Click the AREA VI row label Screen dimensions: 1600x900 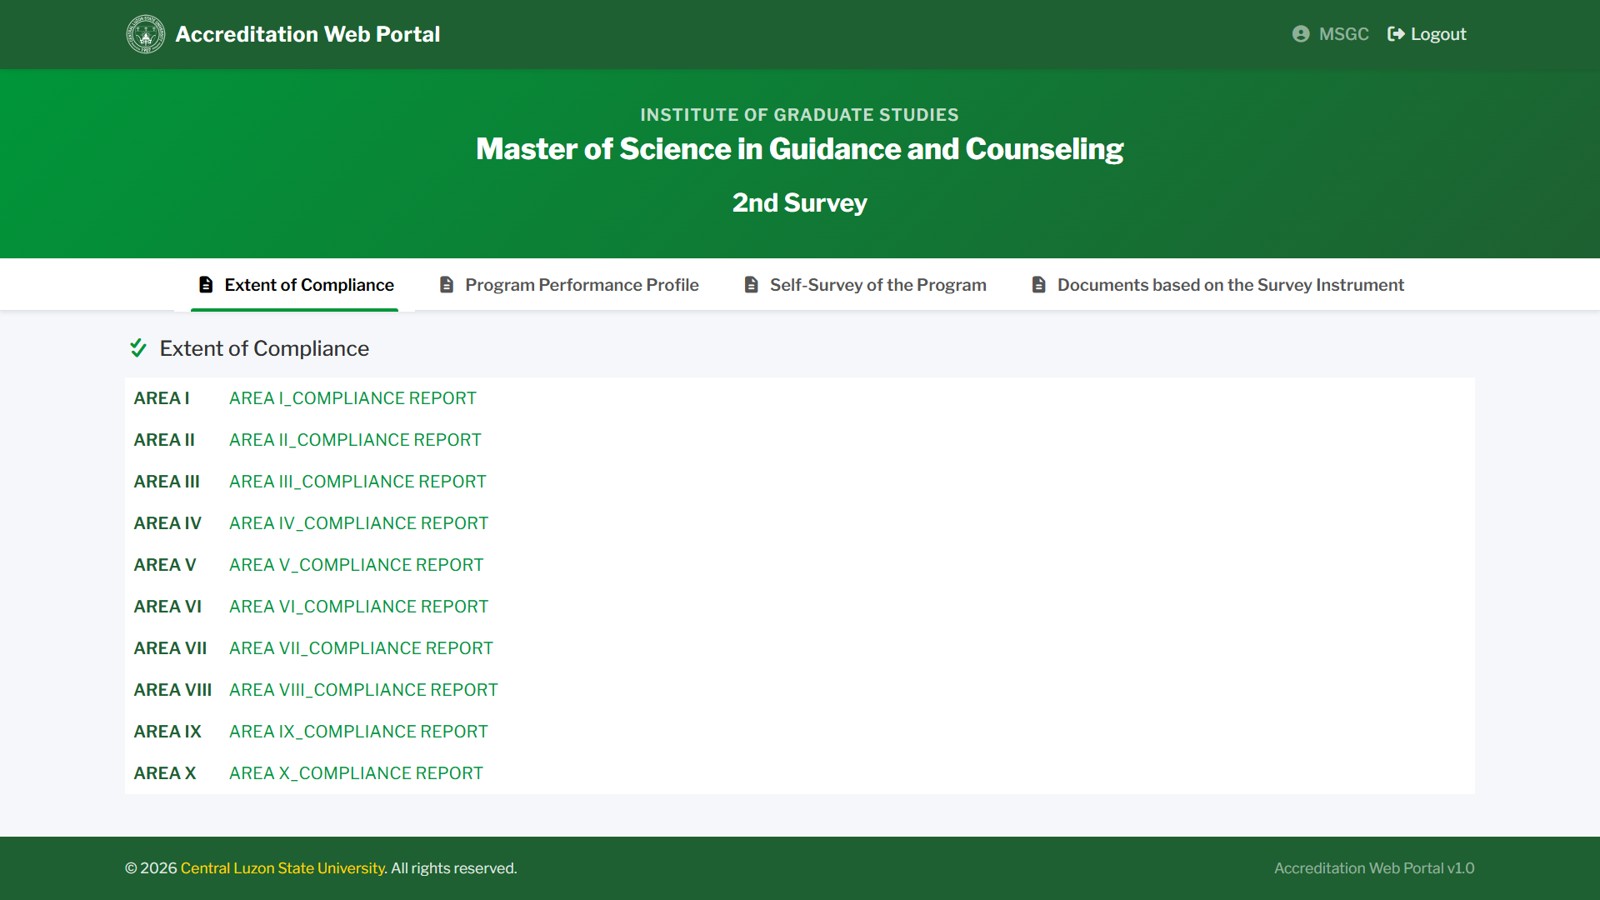click(x=168, y=607)
